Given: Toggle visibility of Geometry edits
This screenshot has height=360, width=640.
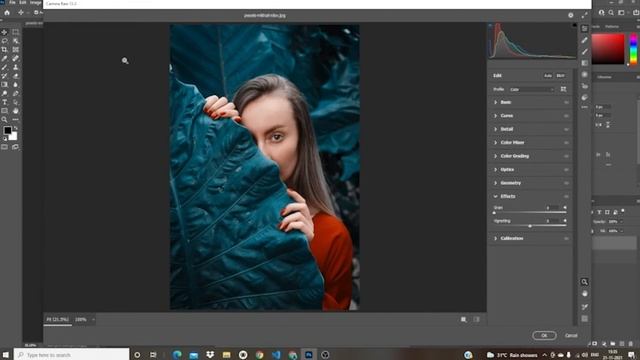Looking at the screenshot, I should (566, 183).
